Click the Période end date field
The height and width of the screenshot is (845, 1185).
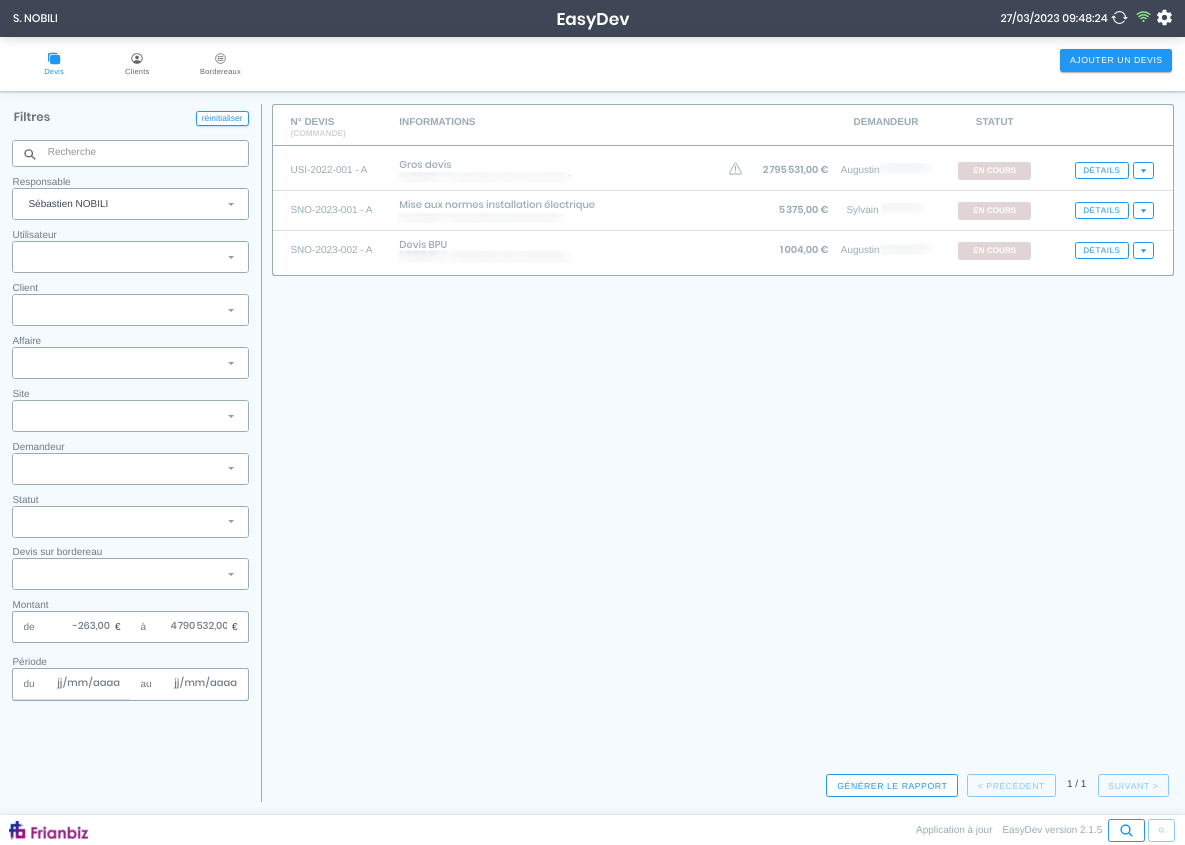click(x=205, y=683)
